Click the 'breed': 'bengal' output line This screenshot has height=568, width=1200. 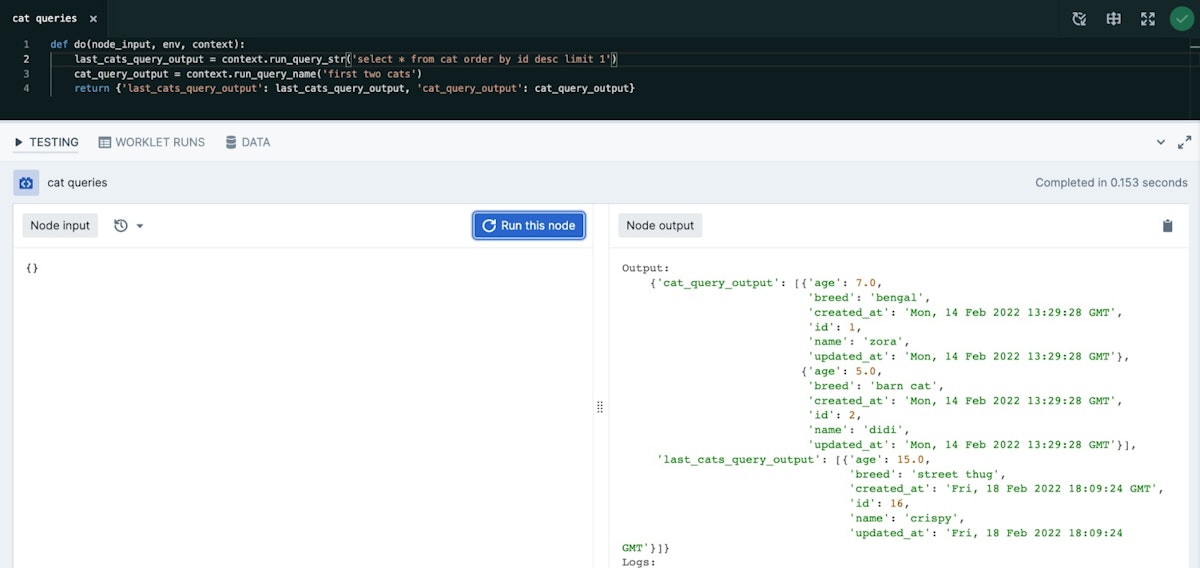click(x=870, y=298)
